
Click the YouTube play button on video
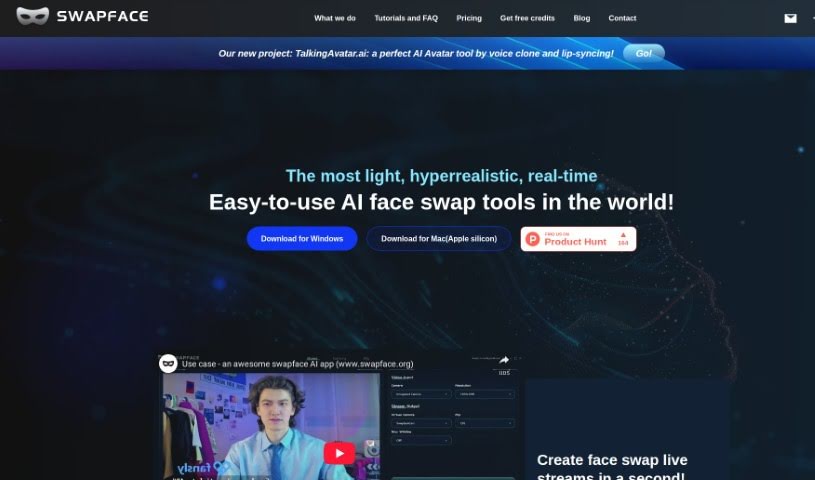point(339,453)
